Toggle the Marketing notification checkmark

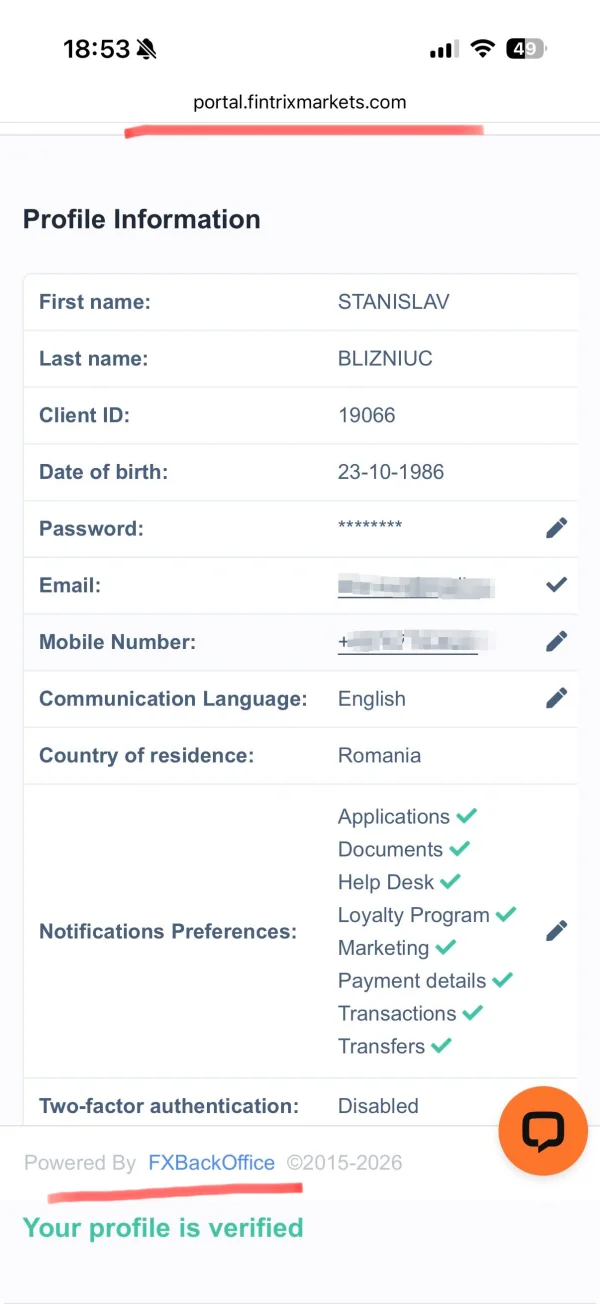tap(445, 947)
